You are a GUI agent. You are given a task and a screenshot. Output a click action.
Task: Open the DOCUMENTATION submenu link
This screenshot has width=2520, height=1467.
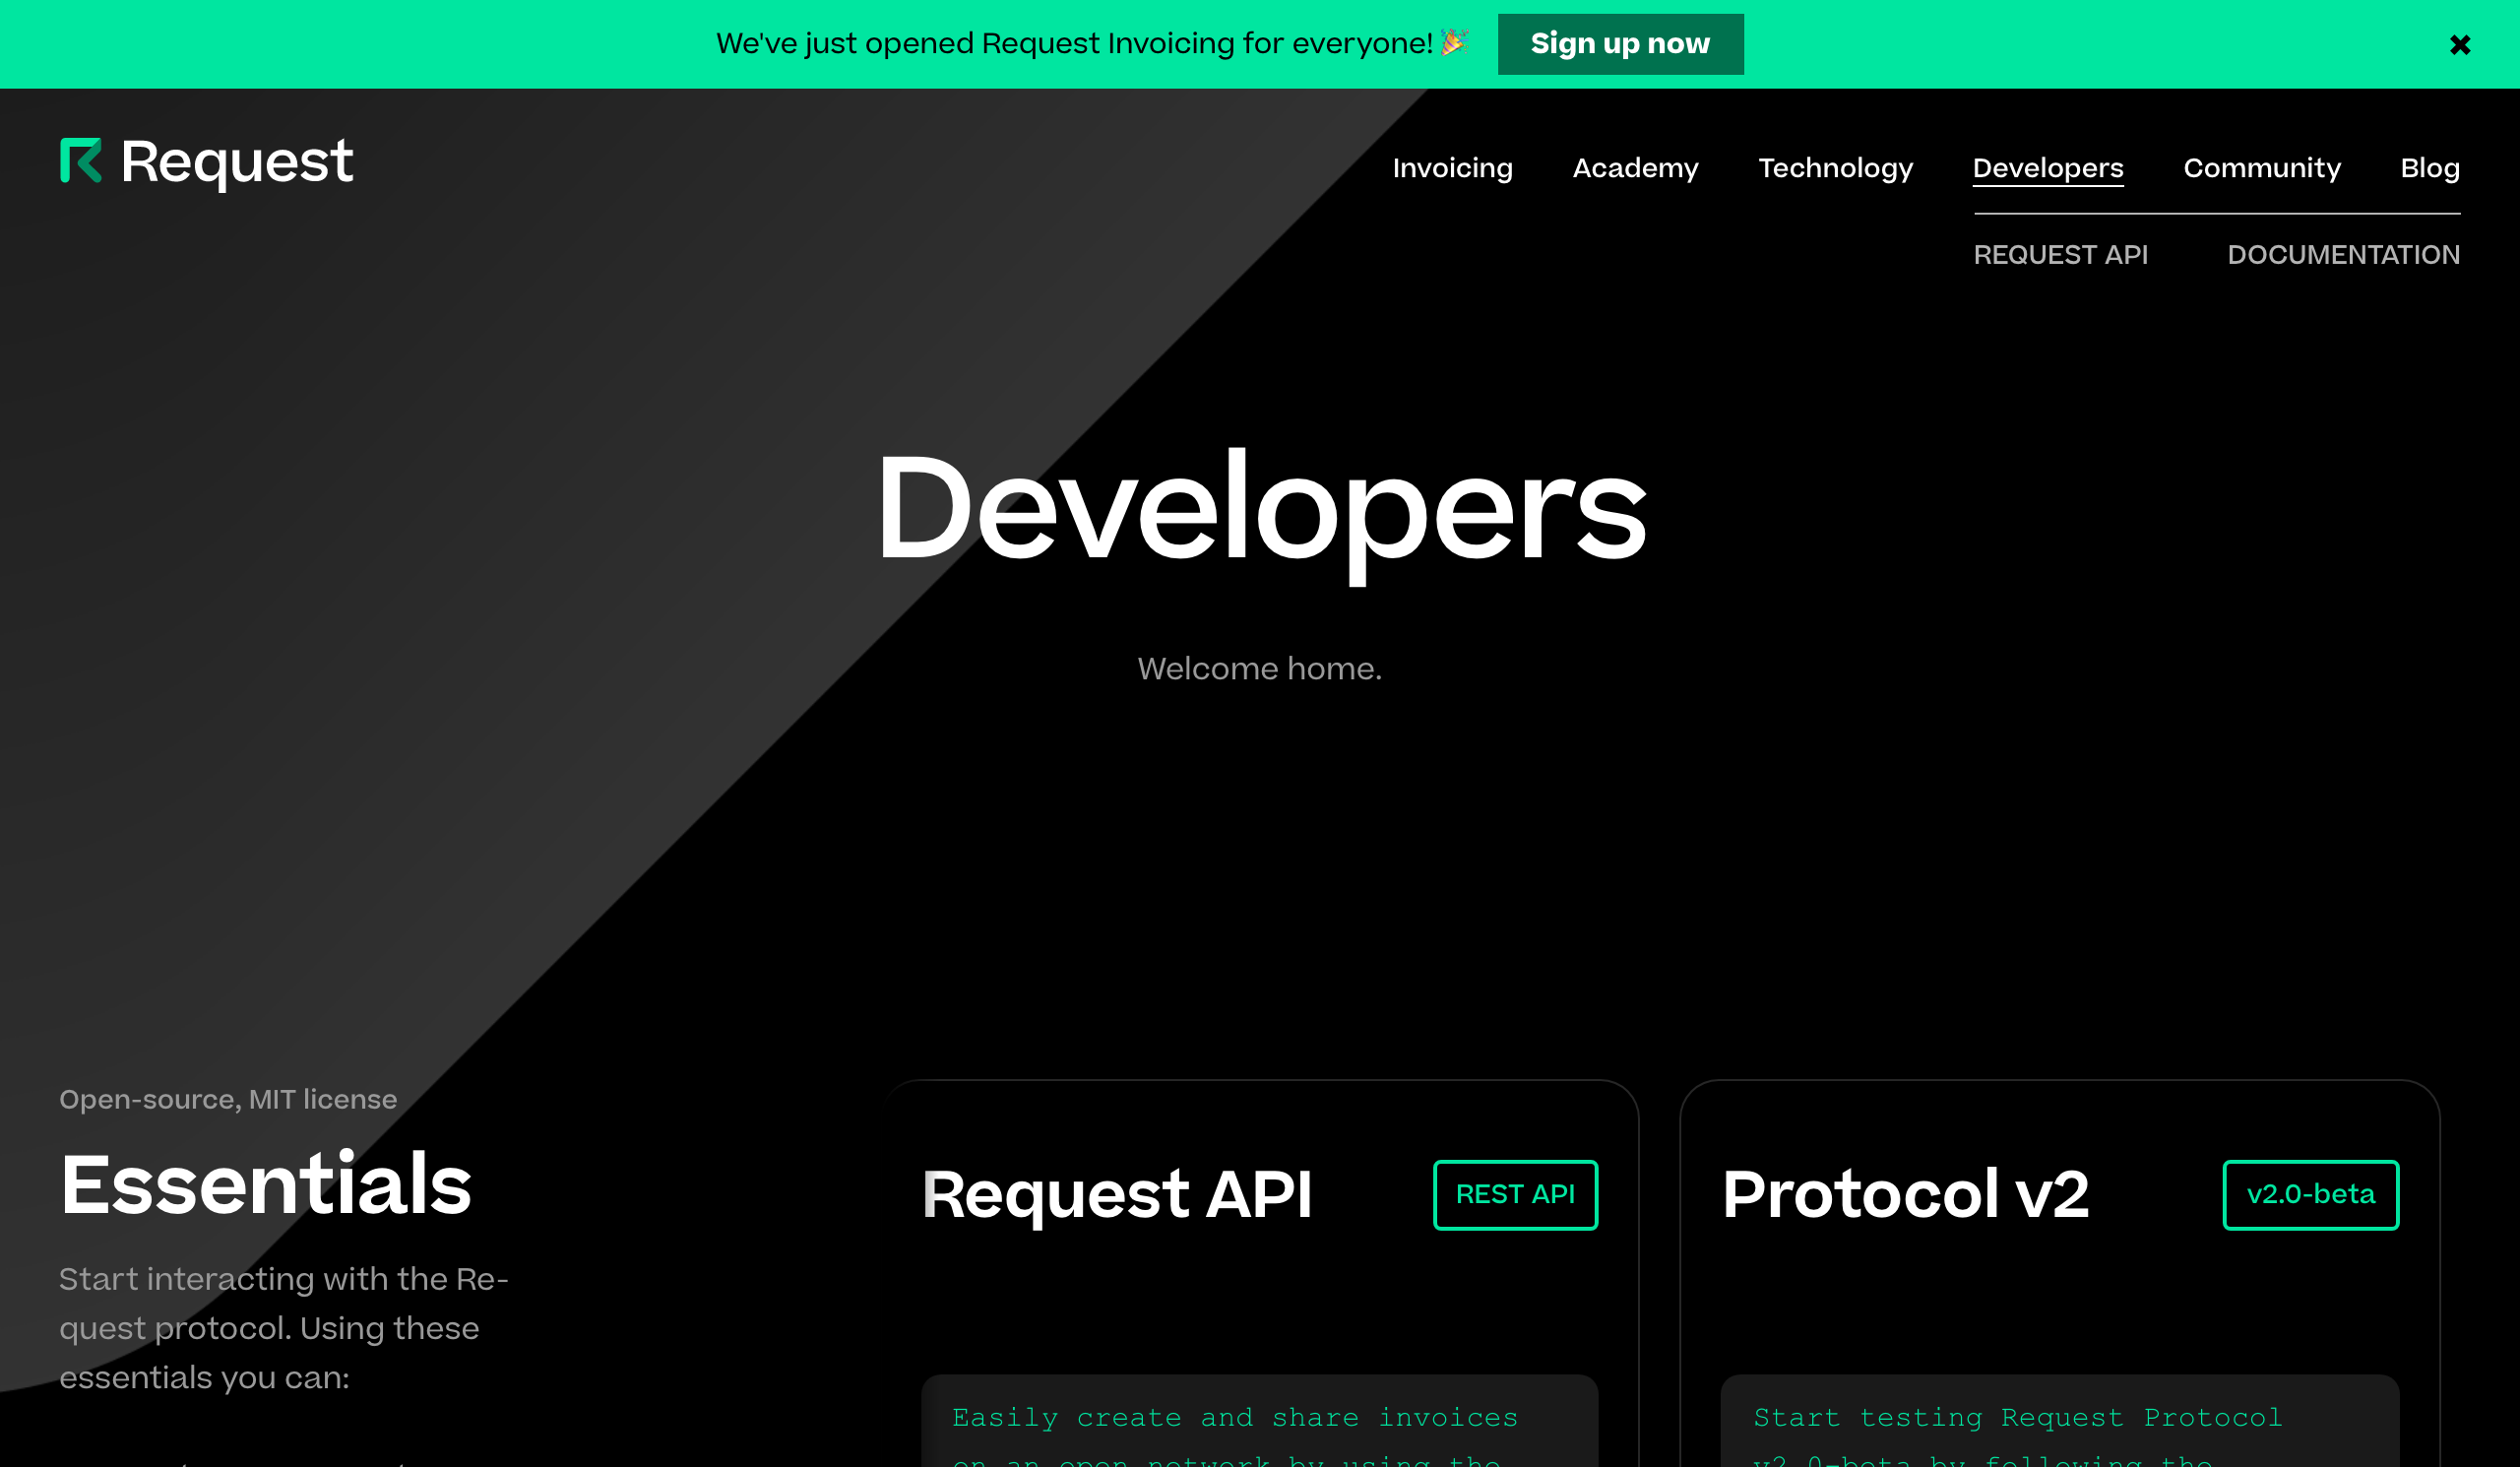point(2343,255)
